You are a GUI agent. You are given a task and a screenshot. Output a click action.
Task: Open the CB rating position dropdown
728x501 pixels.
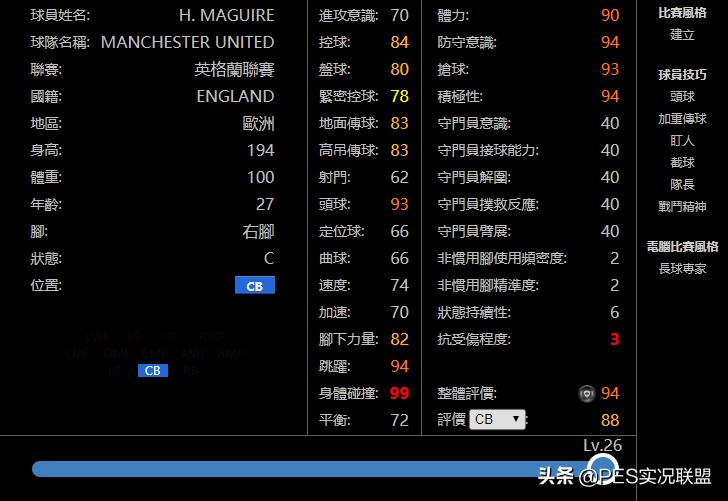(497, 419)
